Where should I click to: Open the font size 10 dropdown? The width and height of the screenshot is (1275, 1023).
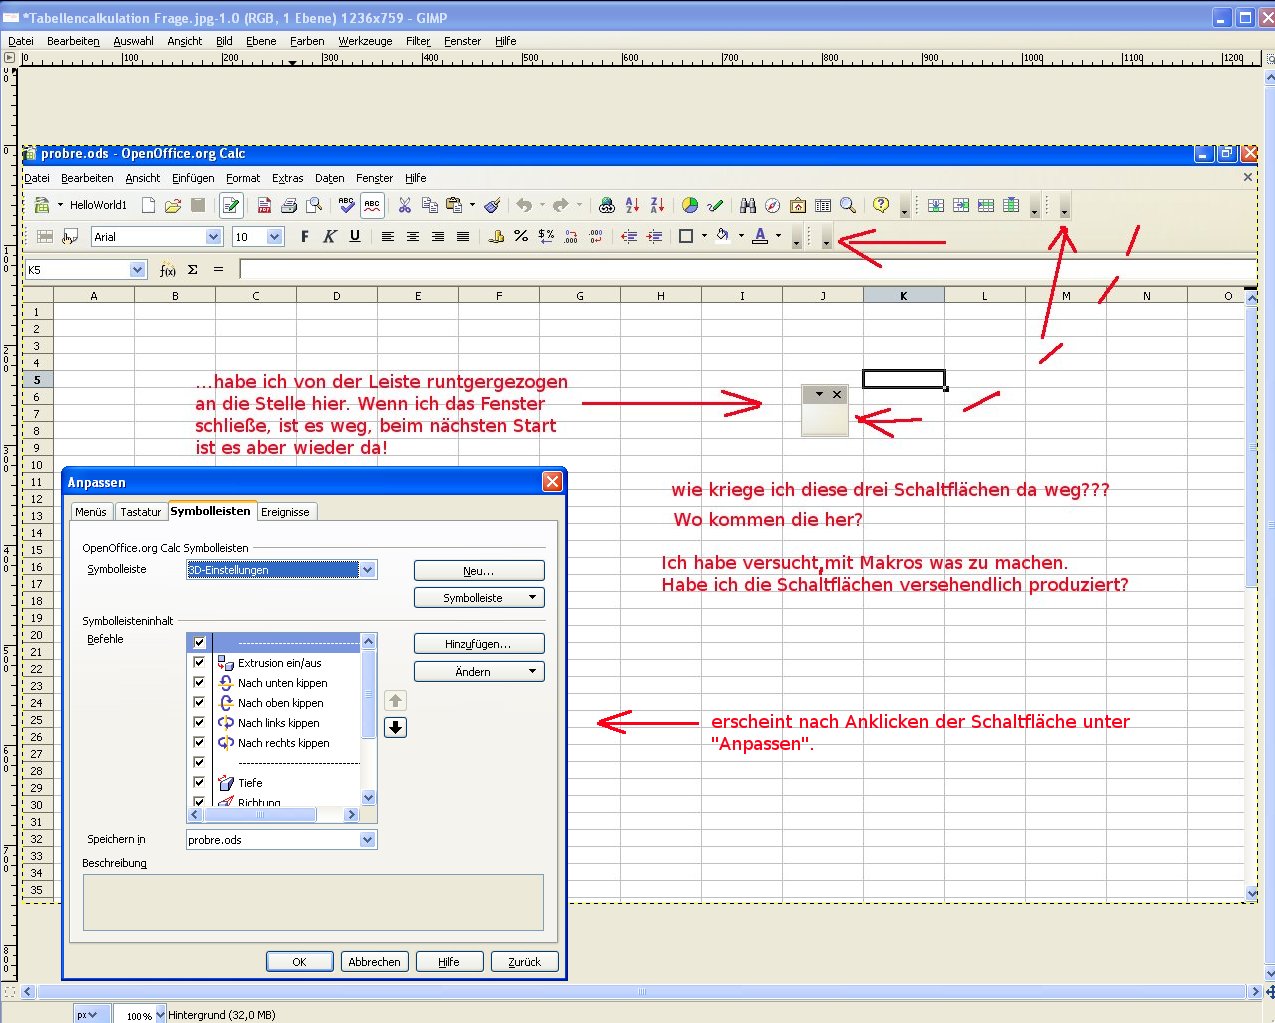pyautogui.click(x=275, y=237)
